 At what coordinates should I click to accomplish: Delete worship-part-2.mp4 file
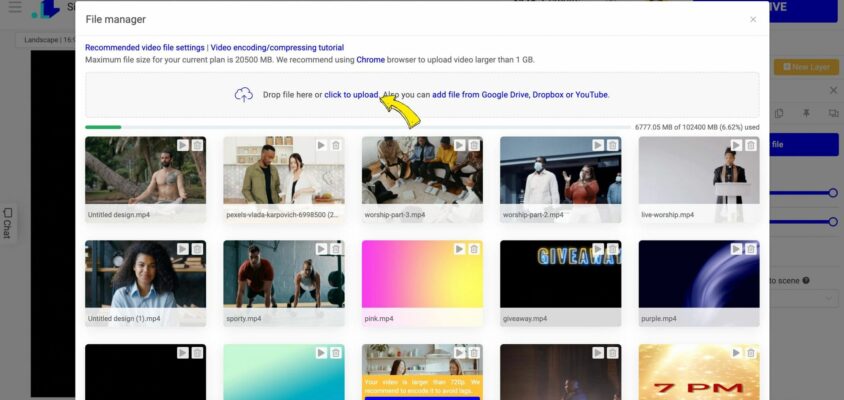pos(613,145)
